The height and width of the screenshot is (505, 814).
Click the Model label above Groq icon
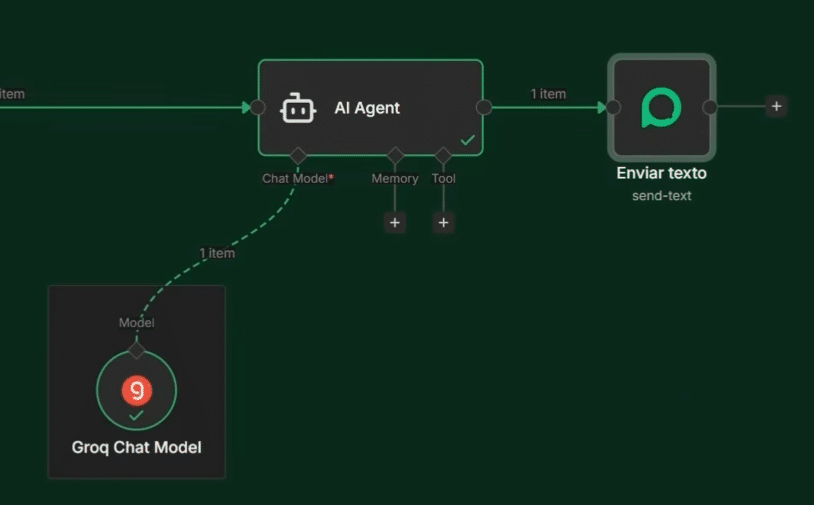[x=137, y=323]
